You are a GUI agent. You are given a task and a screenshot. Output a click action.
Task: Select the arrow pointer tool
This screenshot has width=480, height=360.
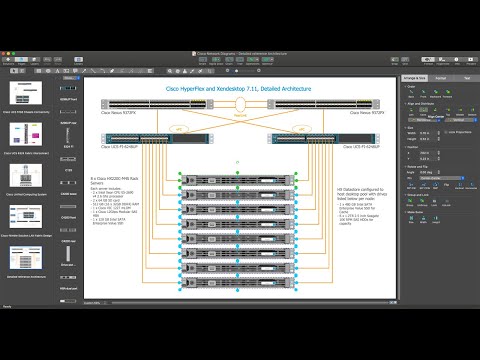(14, 71)
